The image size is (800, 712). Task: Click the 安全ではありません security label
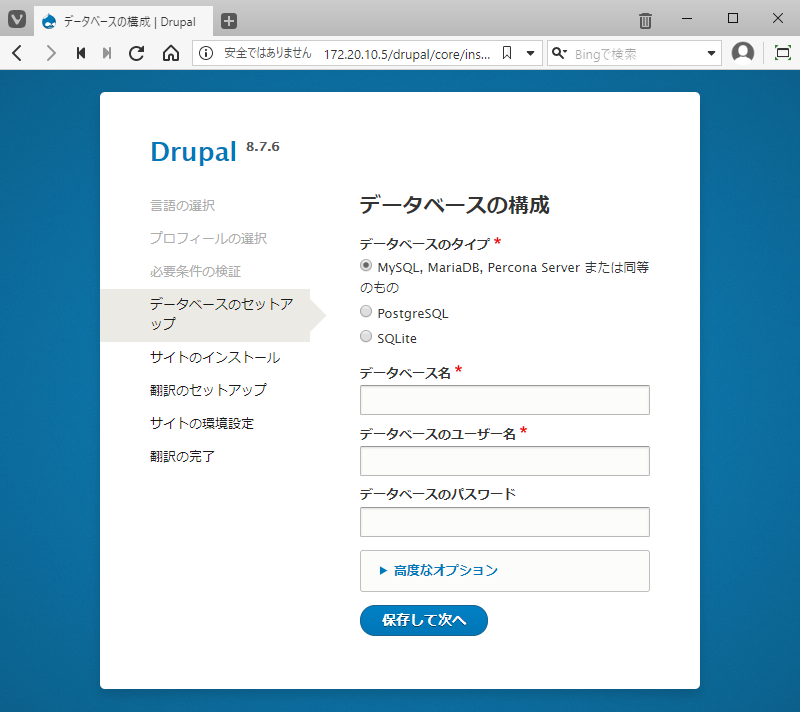click(x=267, y=53)
